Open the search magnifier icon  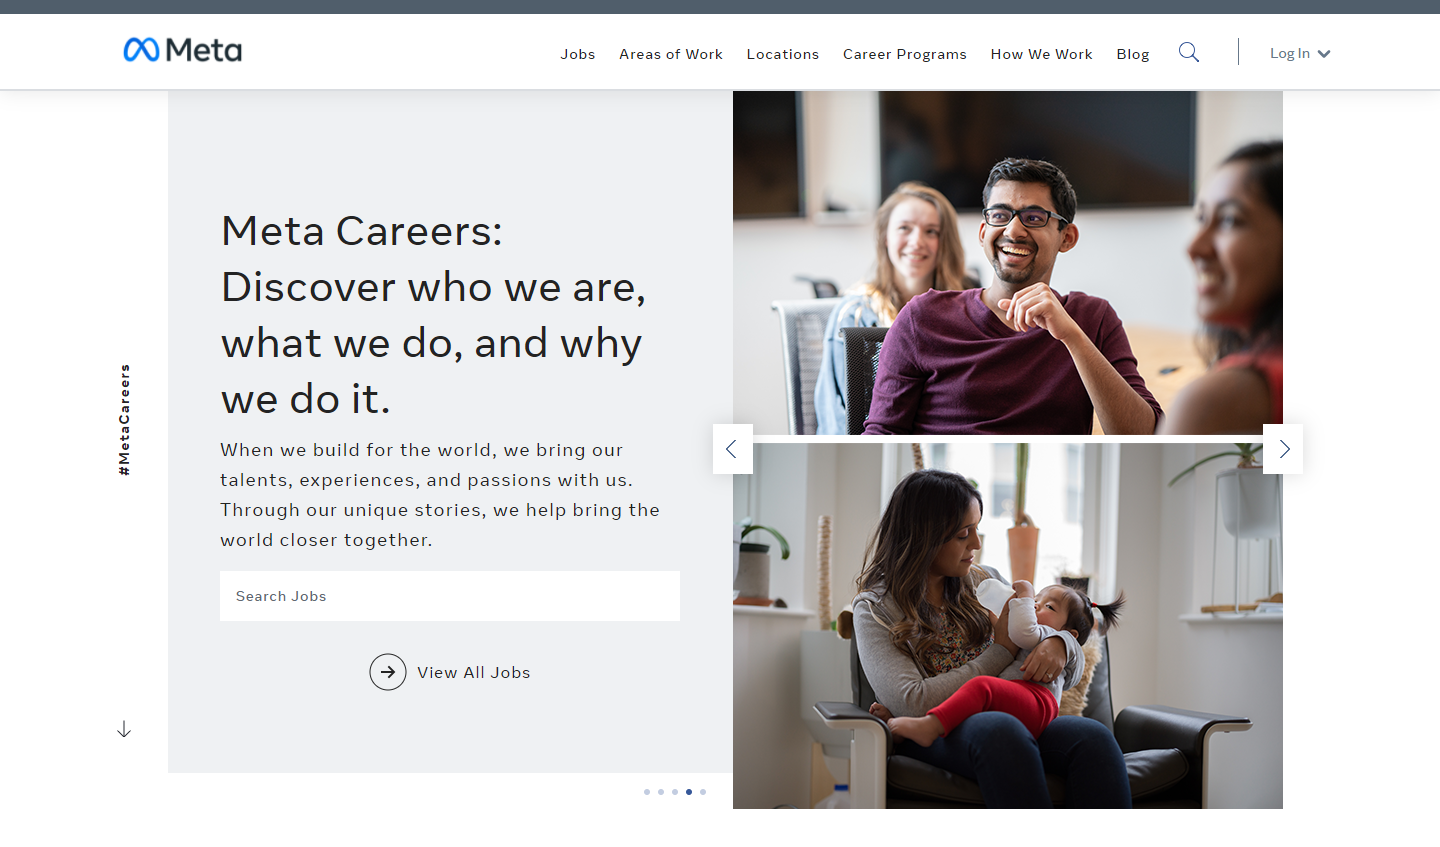[1188, 52]
